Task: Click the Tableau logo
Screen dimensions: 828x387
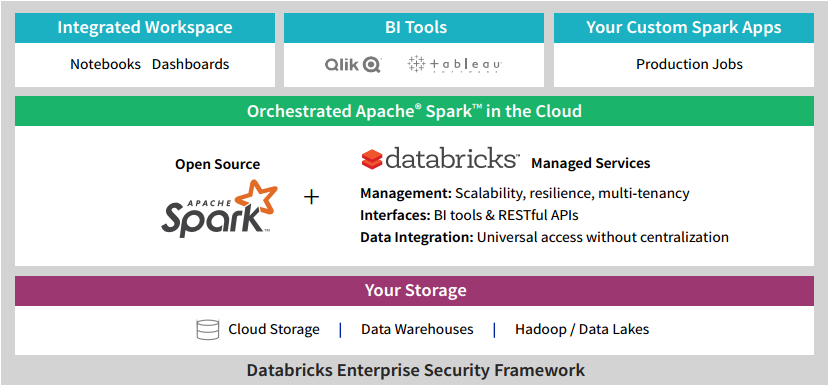Action: (454, 64)
